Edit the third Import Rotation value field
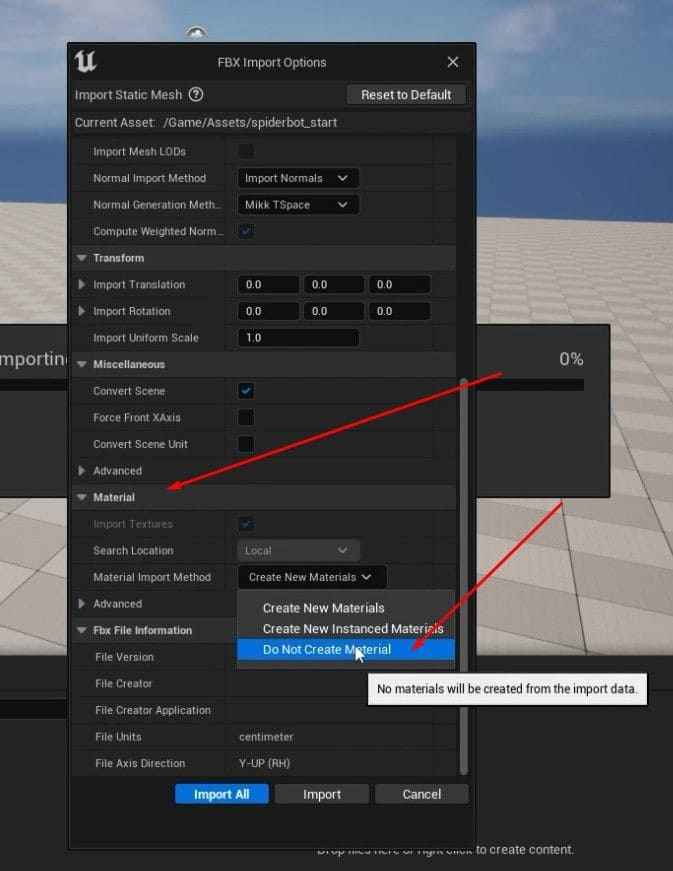673x871 pixels. 399,311
